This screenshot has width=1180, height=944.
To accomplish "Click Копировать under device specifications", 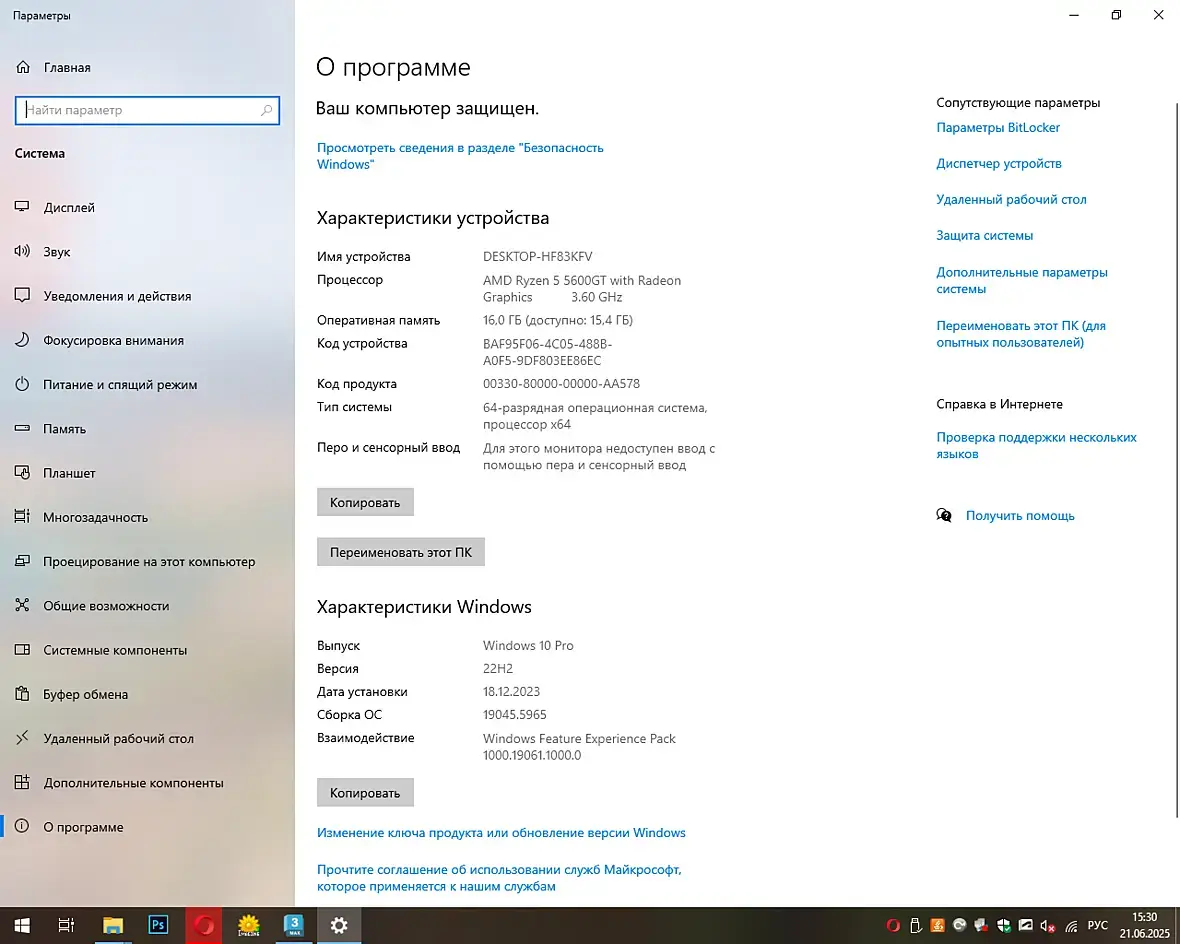I will coord(365,502).
